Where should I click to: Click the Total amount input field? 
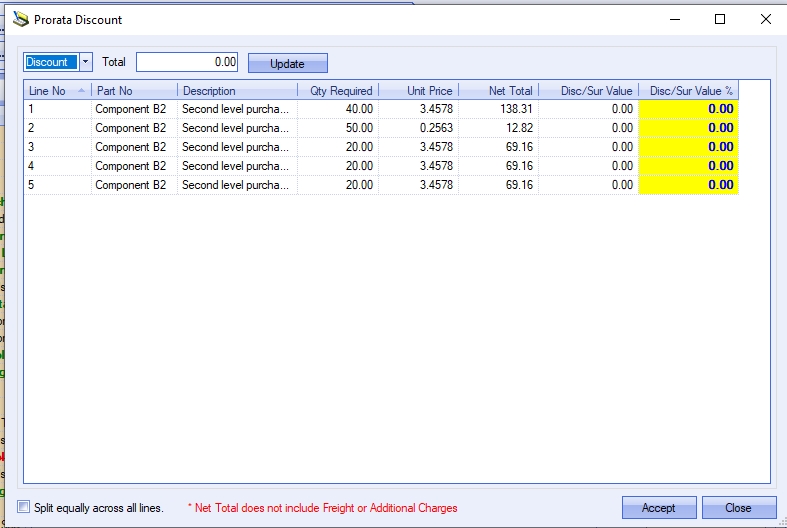[x=187, y=62]
